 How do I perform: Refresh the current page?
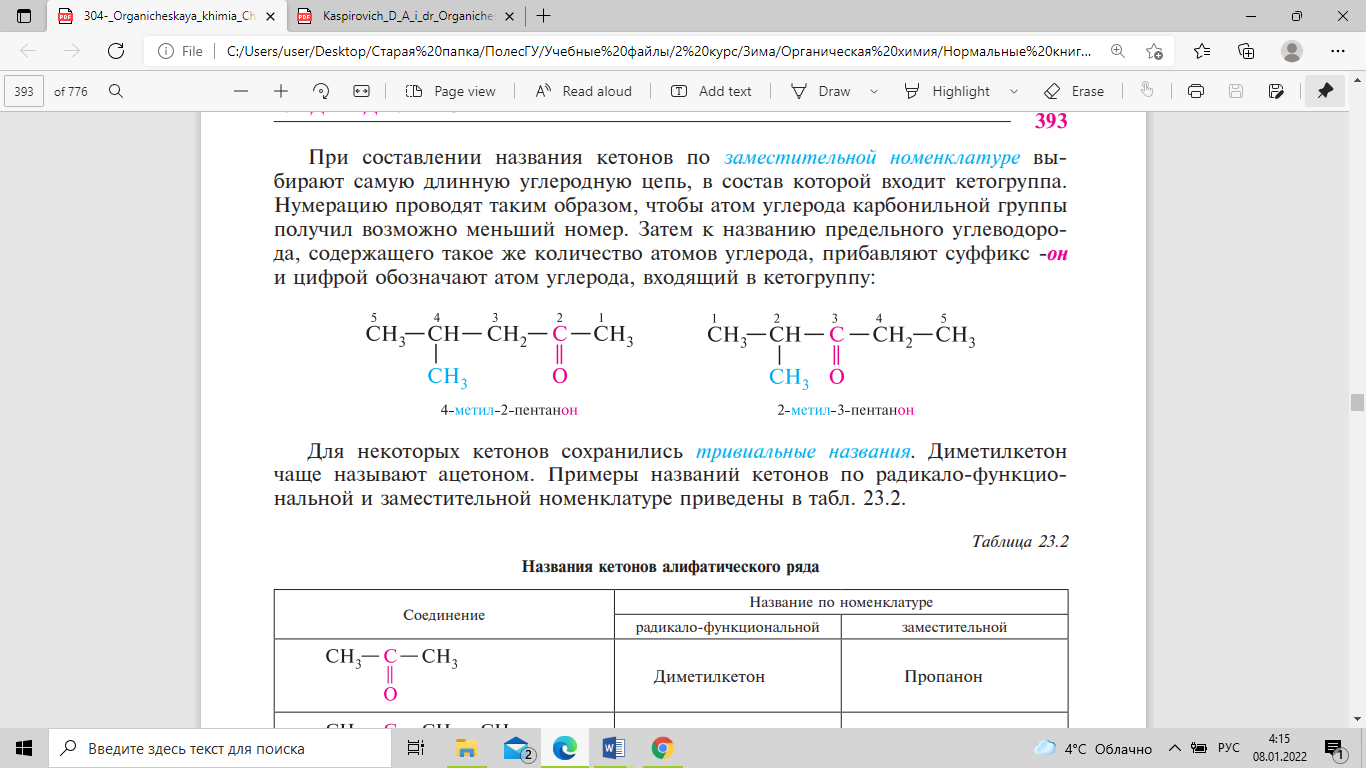(x=116, y=51)
